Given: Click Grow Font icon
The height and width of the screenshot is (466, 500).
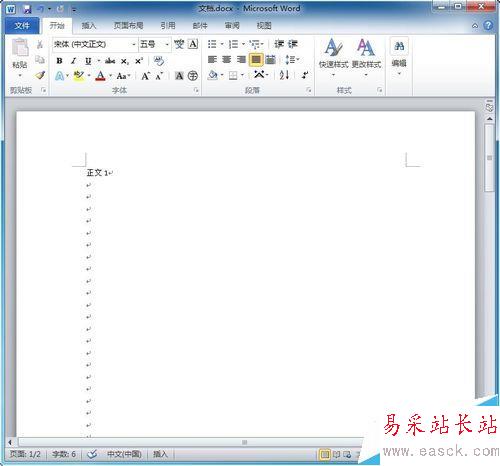Looking at the screenshot, I should 145,76.
